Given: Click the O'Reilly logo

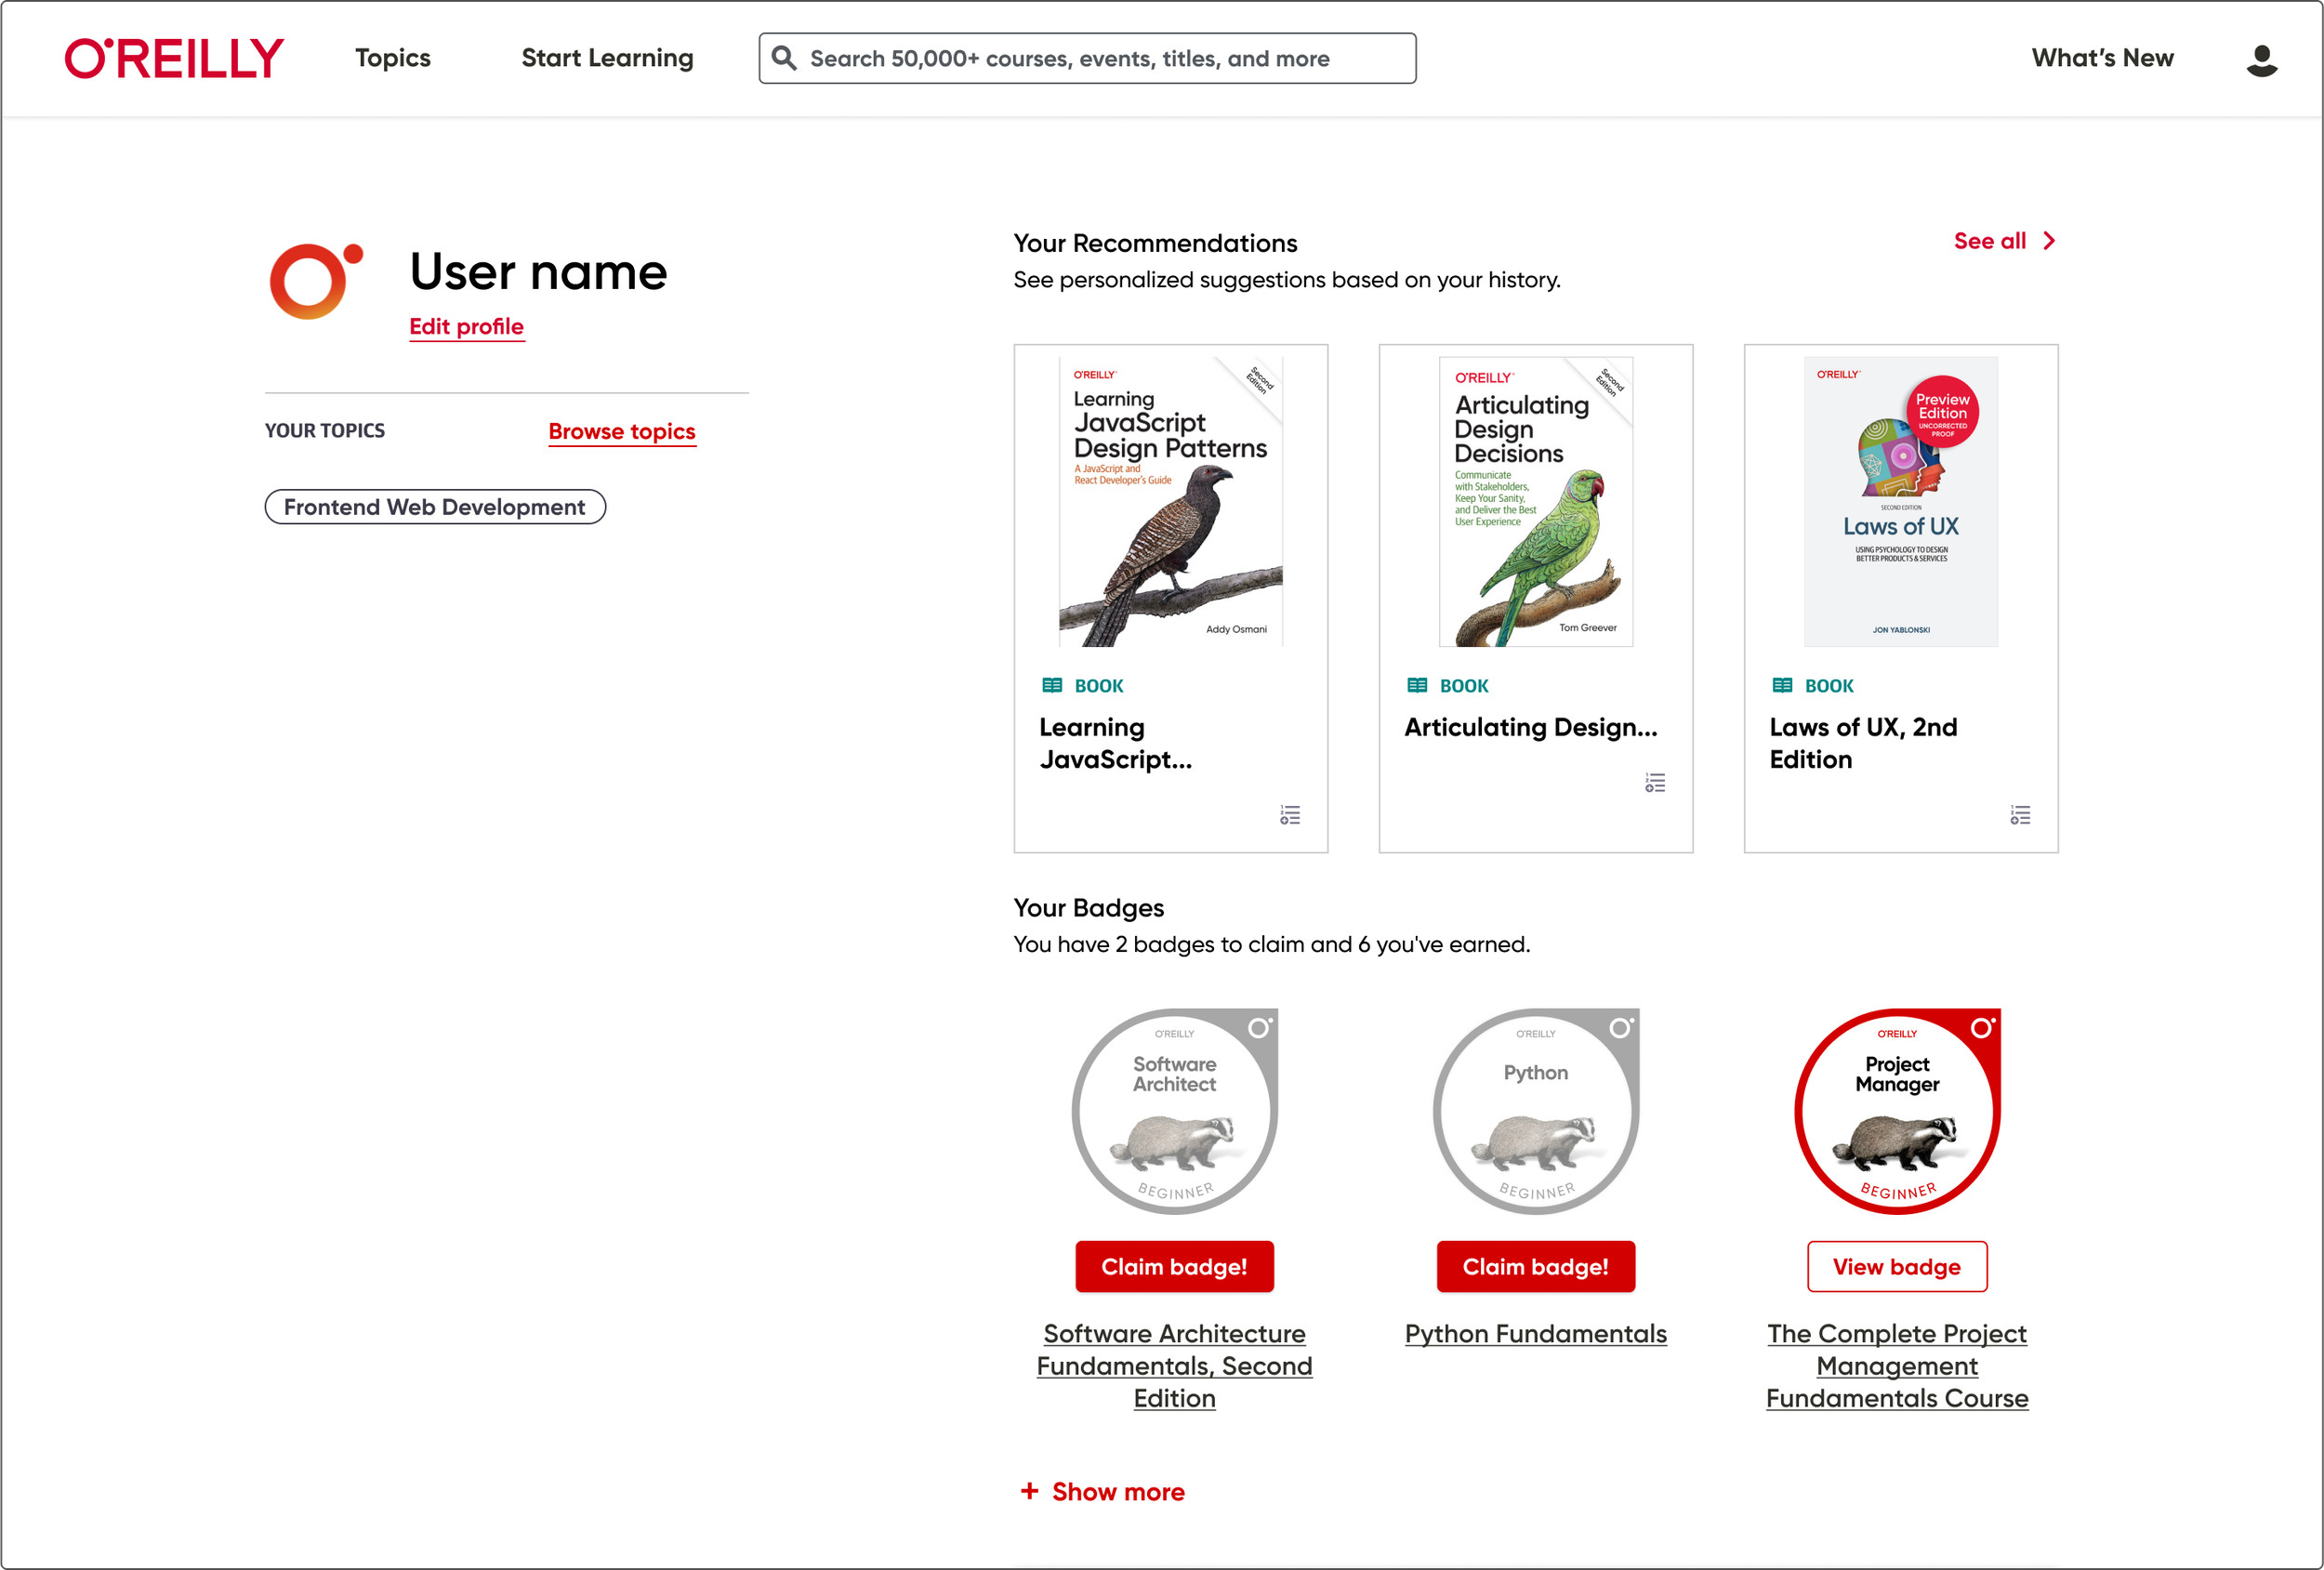Looking at the screenshot, I should [x=174, y=58].
